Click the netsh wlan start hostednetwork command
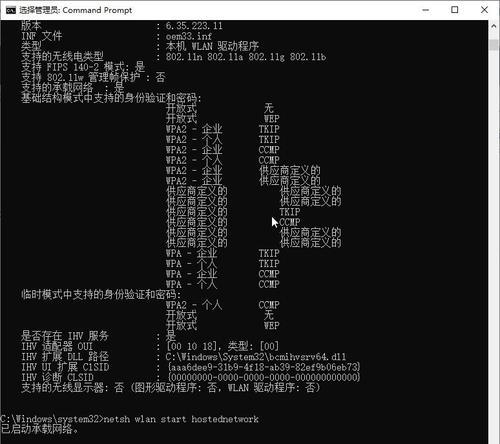This screenshot has width=500, height=444. [x=181, y=419]
